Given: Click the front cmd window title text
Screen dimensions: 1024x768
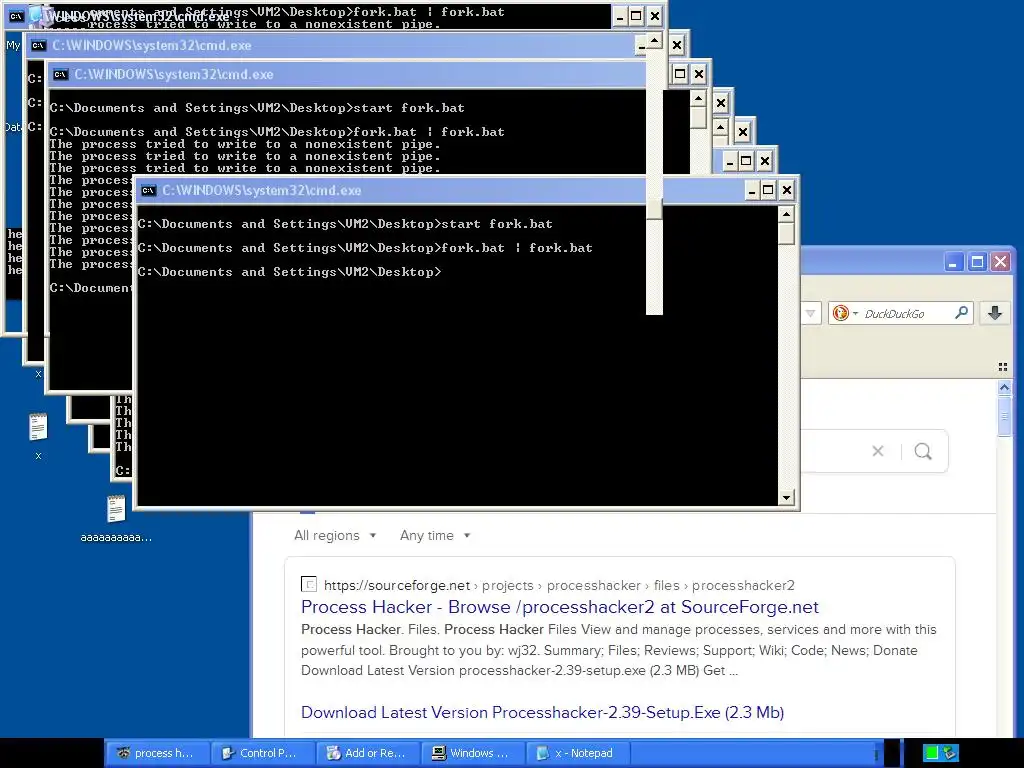Looking at the screenshot, I should [261, 191].
